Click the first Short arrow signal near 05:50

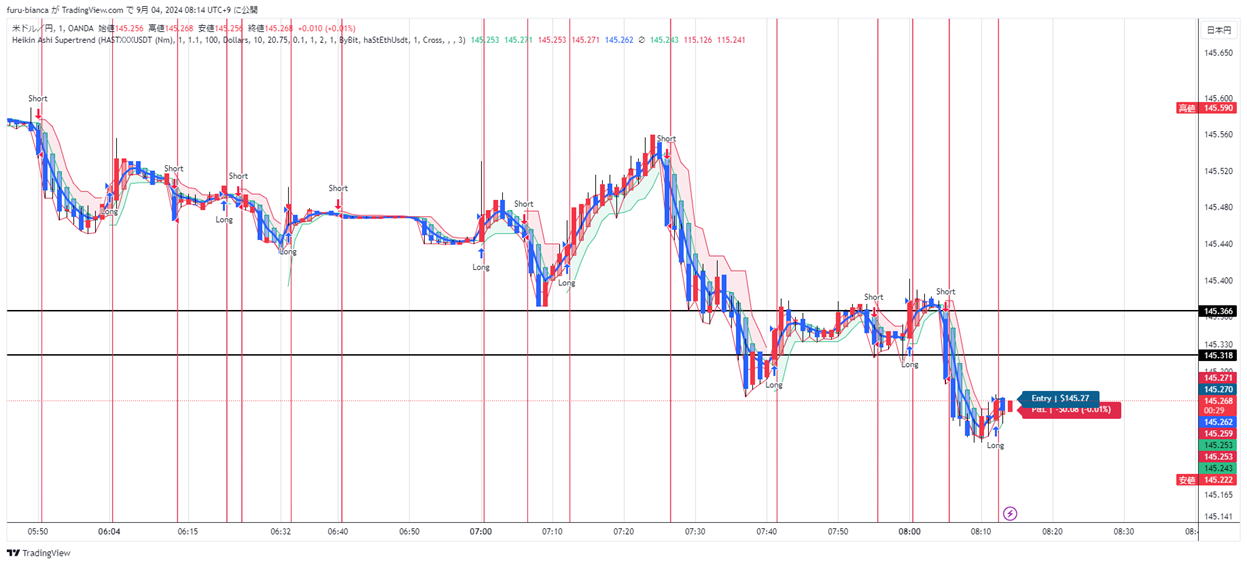38,112
